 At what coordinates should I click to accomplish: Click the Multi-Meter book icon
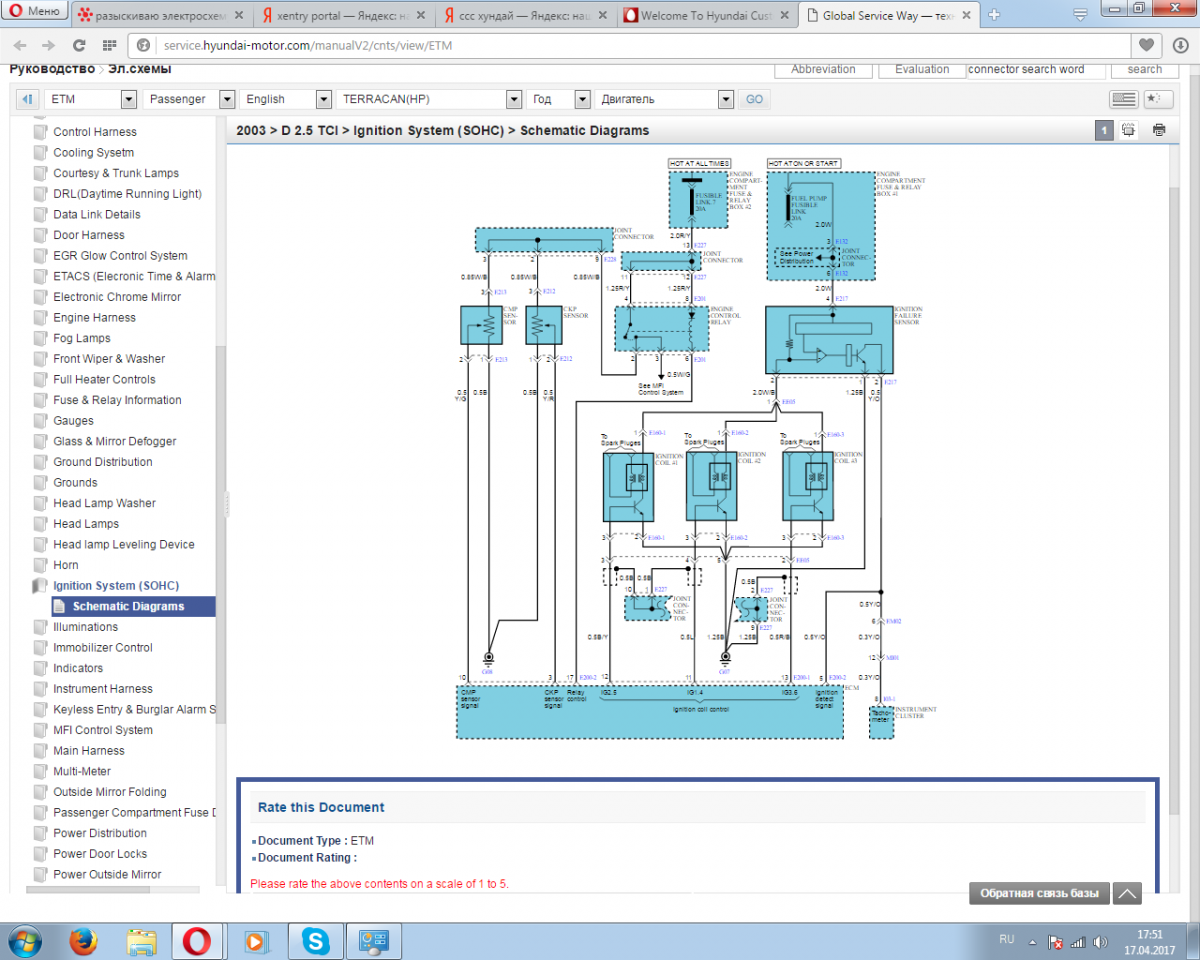pos(40,771)
